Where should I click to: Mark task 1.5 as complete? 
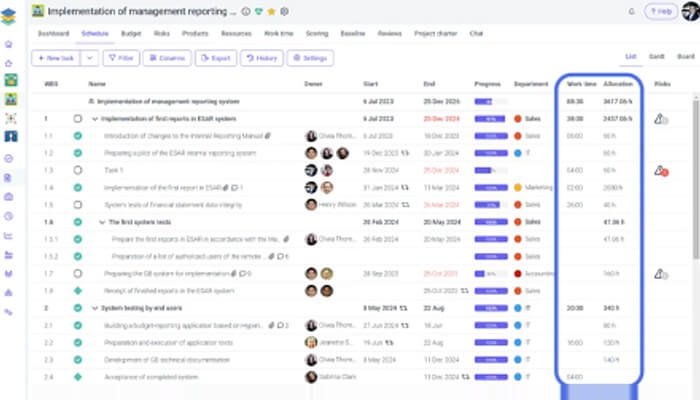[78, 205]
